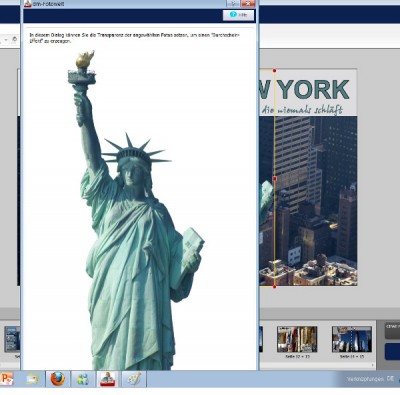Viewport: 400px width, 395px height.
Task: Click the page thumbnail strip horizontal scrollbar
Action: pyautogui.click(x=317, y=366)
